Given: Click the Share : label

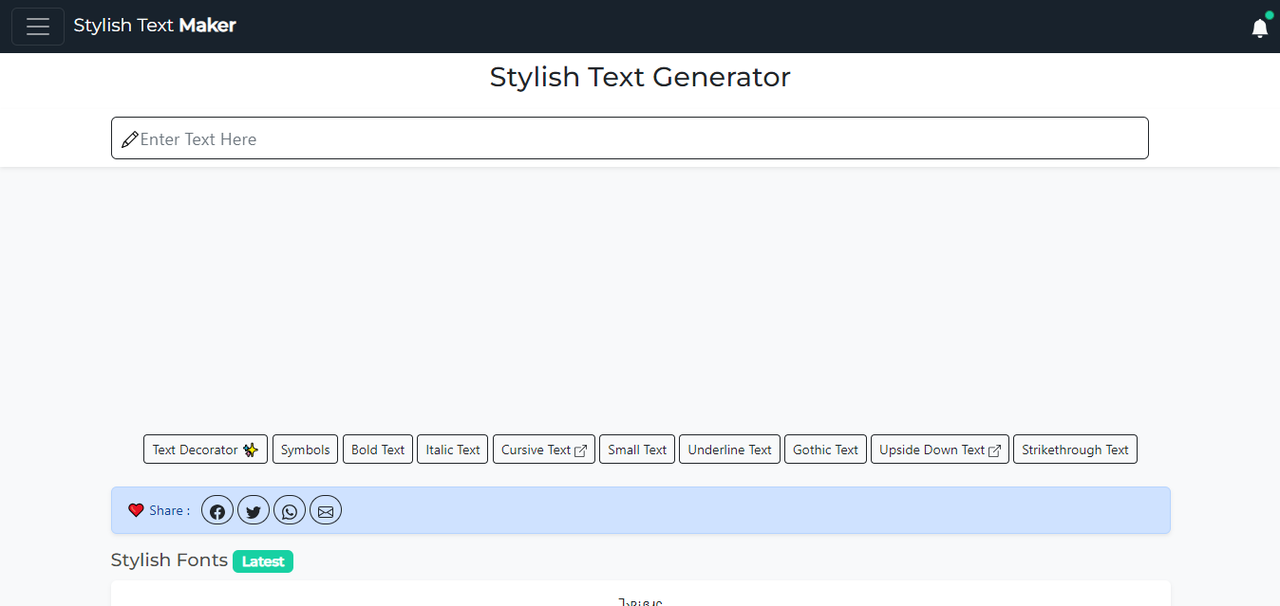Looking at the screenshot, I should tap(169, 510).
